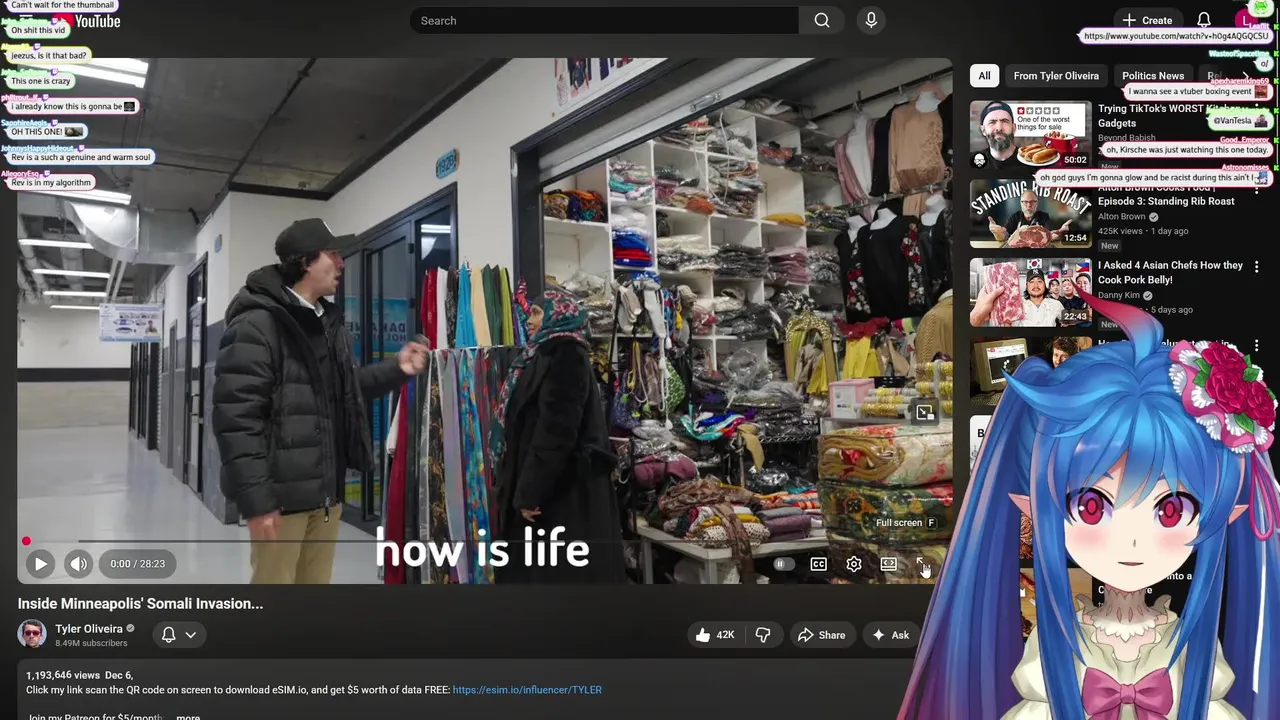
Task: Click the 0:00 / 28:23 time display
Action: (x=138, y=564)
